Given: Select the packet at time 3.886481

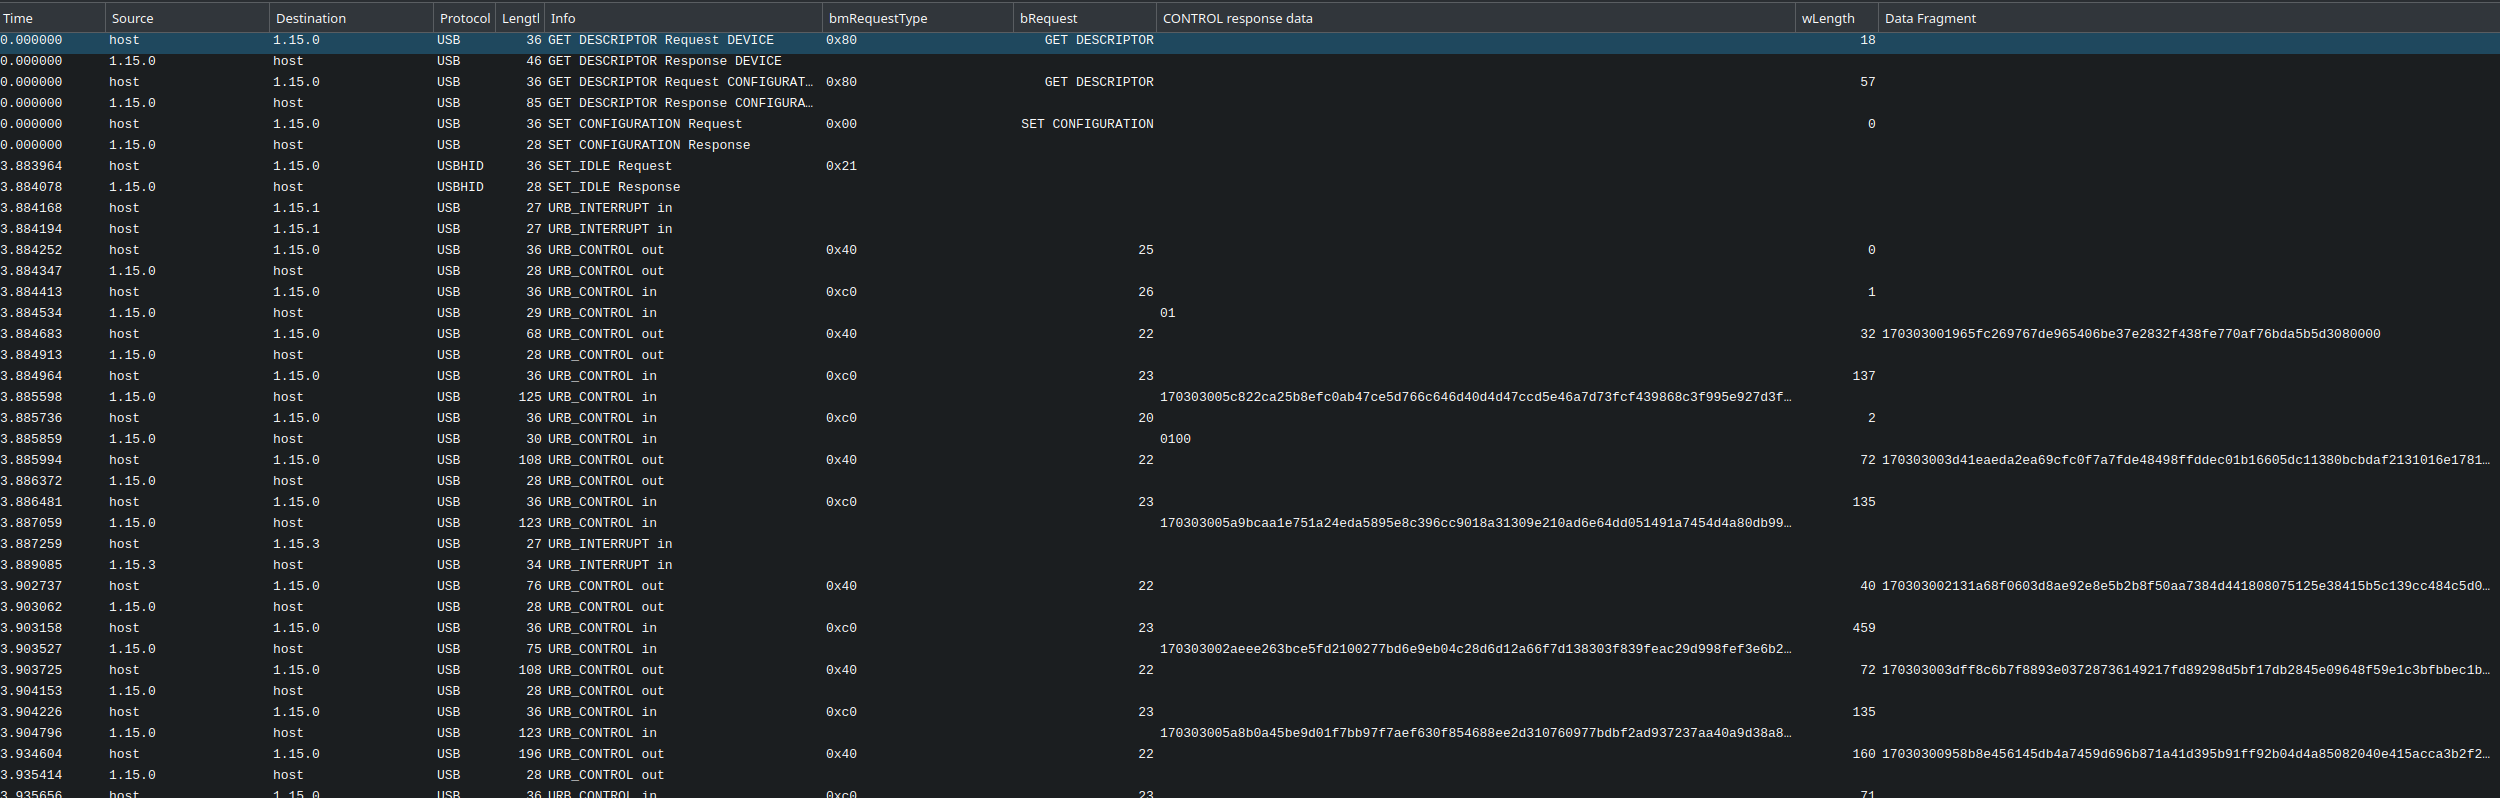Looking at the screenshot, I should (1250, 502).
